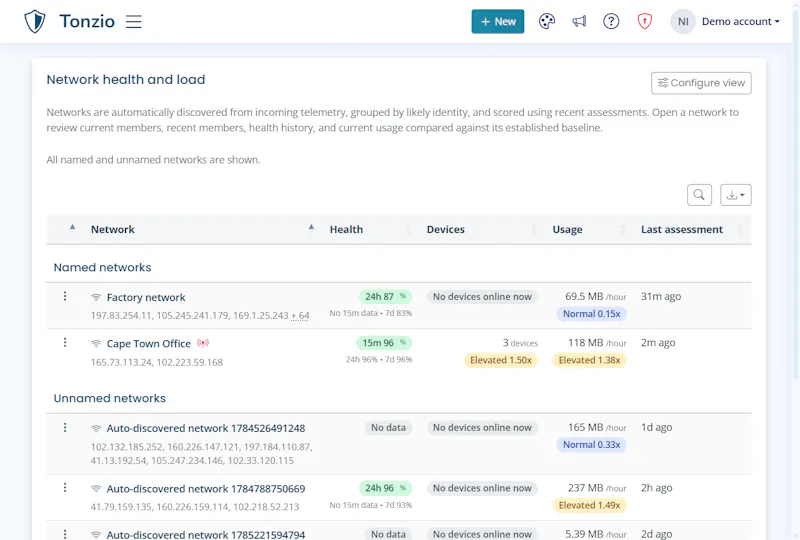Click Factory network wifi icon
Screen dimensions: 800x540
(x=96, y=297)
